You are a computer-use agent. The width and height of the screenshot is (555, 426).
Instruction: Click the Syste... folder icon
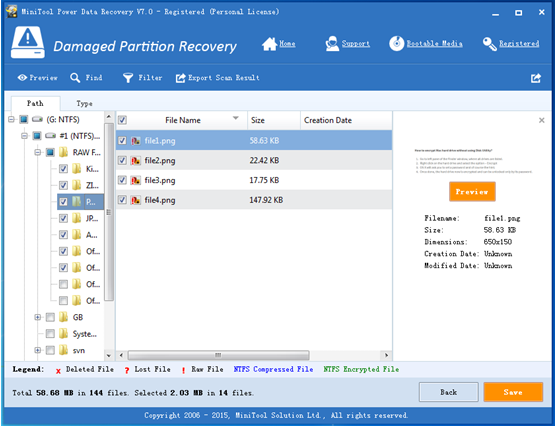click(x=64, y=334)
